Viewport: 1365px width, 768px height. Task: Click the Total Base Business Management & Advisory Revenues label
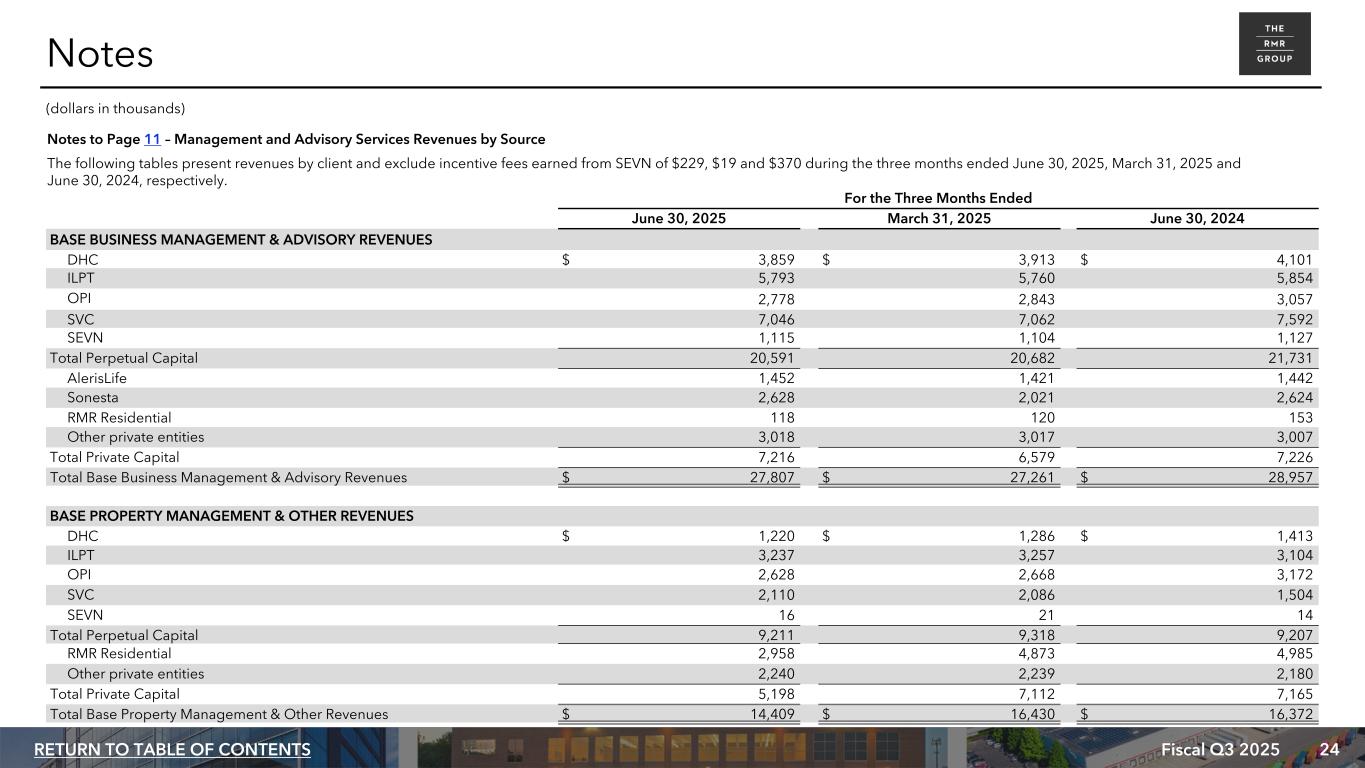228,477
